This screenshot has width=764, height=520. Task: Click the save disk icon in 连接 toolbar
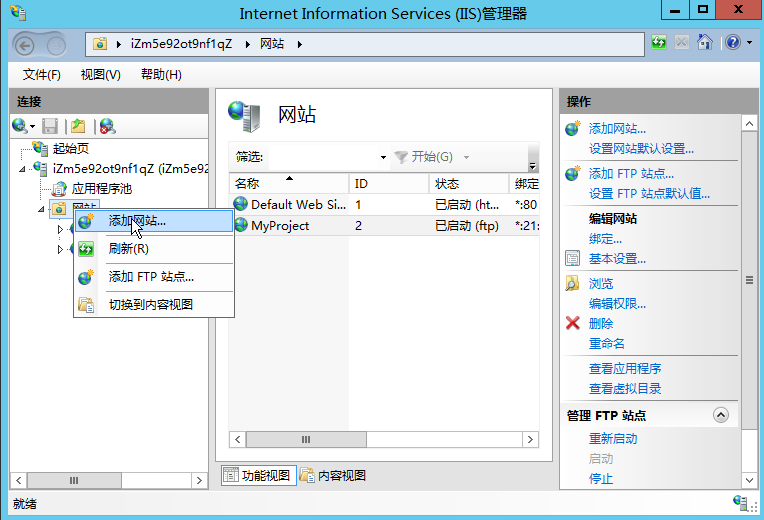click(50, 126)
